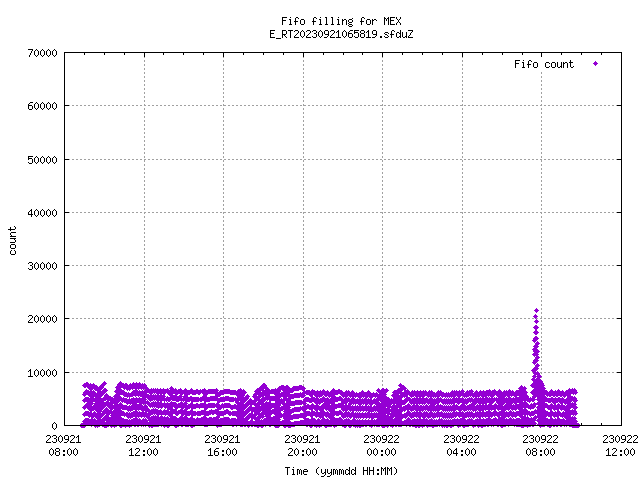Screen dimensions: 640x480
Task: Click the x-axis tick 230922 04:00
Action: pyautogui.click(x=462, y=446)
